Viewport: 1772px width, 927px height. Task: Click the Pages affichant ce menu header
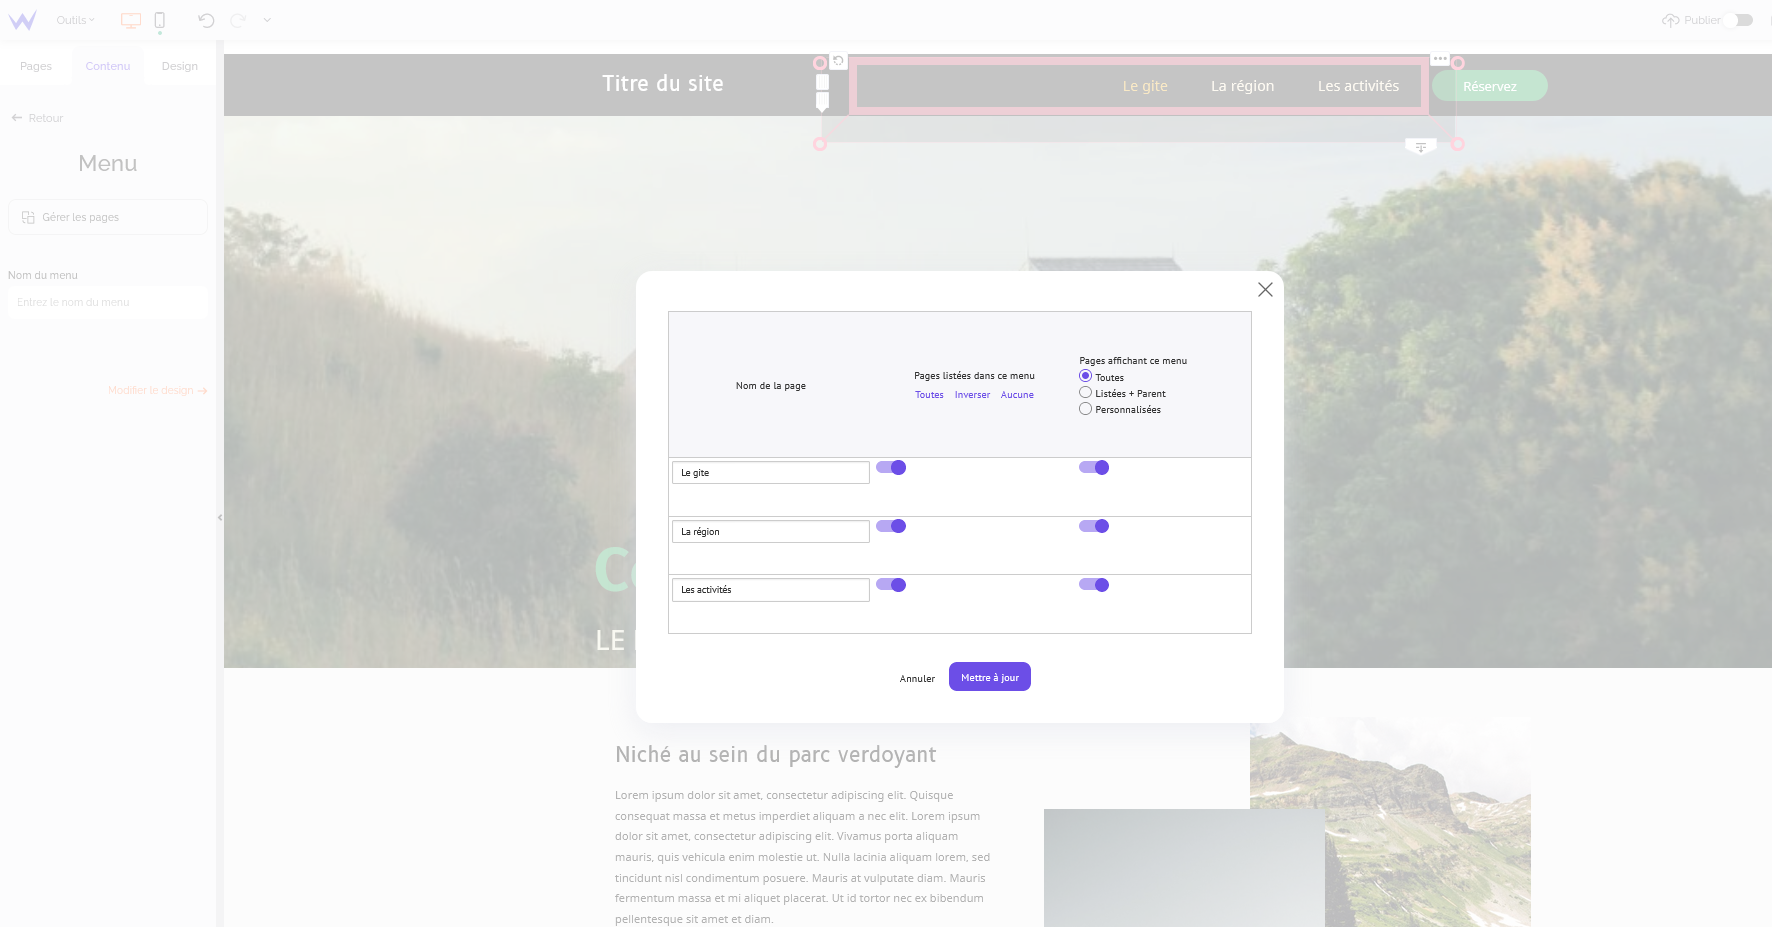tap(1133, 361)
